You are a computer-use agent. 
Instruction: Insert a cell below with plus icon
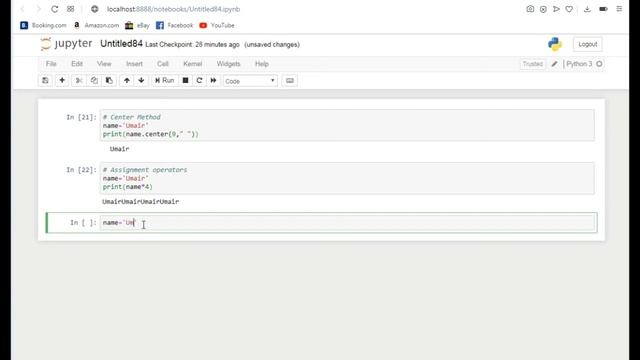[62, 80]
